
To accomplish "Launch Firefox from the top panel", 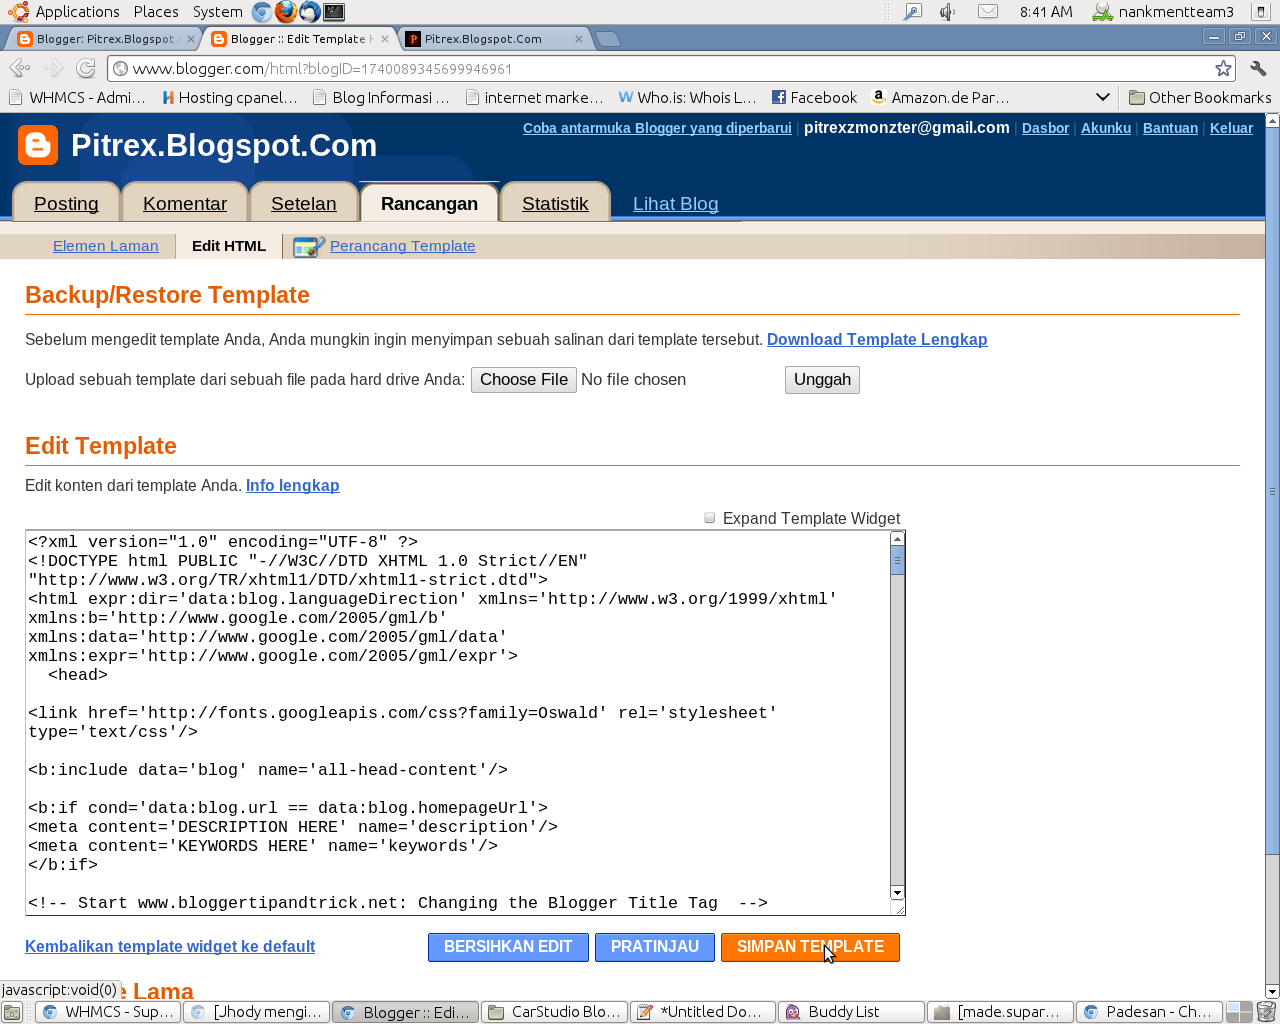I will [286, 12].
